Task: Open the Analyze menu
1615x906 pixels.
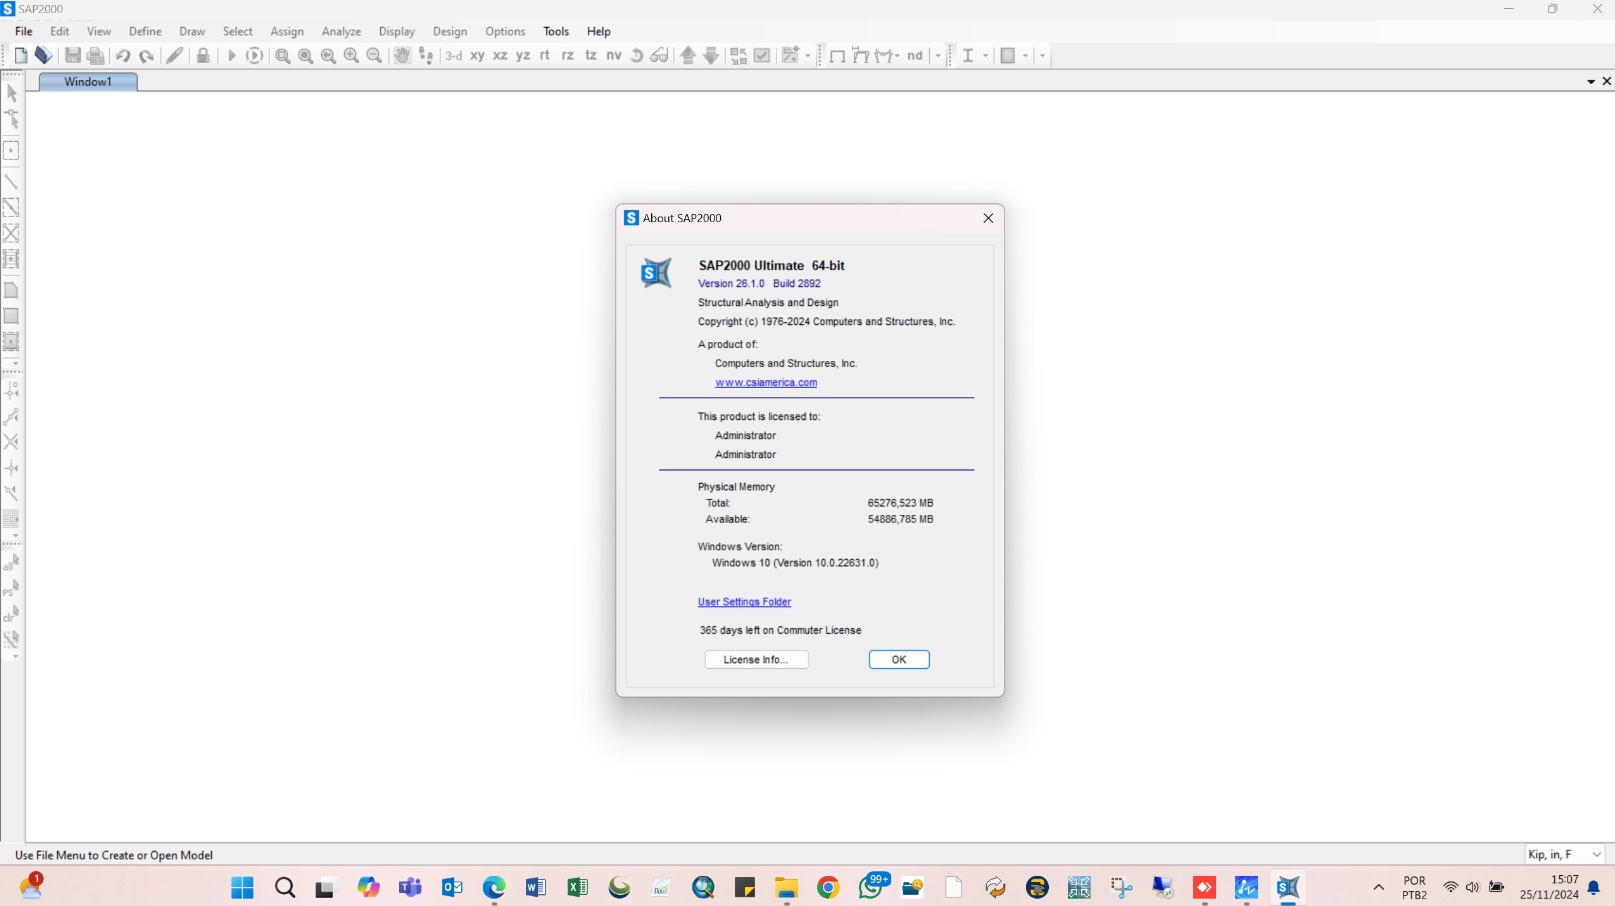Action: point(341,31)
